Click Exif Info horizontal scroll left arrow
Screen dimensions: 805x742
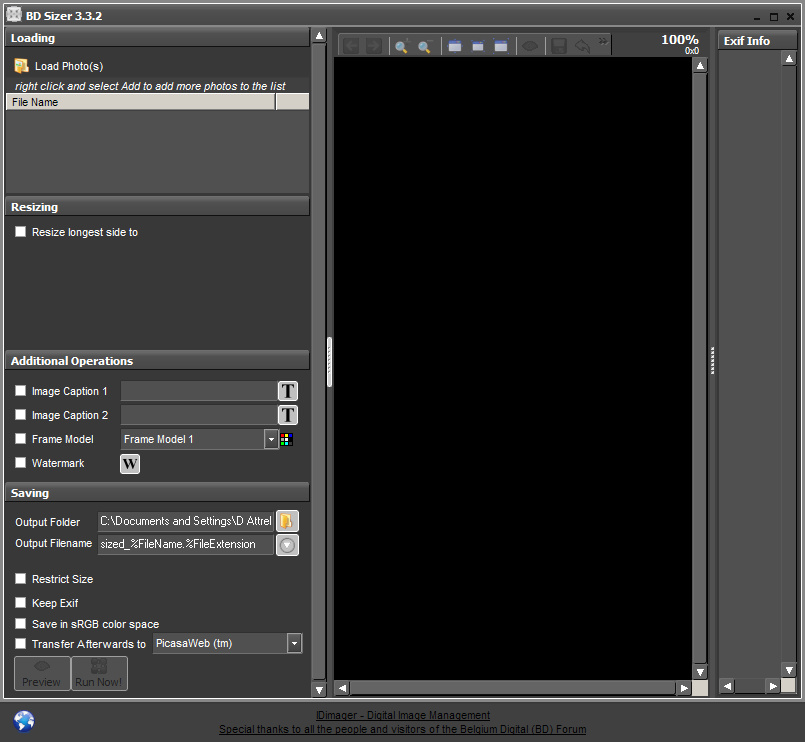[727, 686]
